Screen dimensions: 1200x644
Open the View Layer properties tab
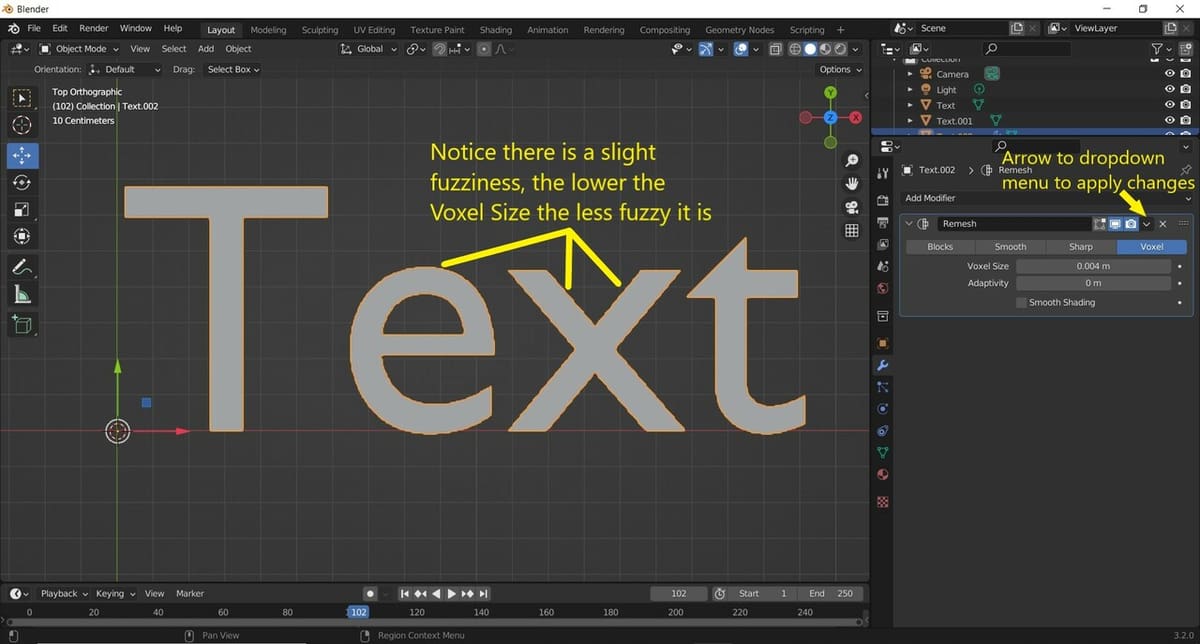pyautogui.click(x=883, y=245)
